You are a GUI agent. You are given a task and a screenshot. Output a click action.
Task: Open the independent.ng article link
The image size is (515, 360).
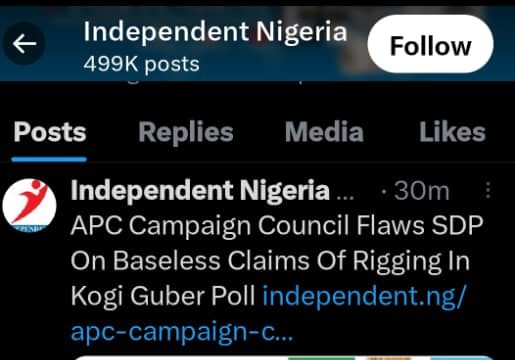pyautogui.click(x=364, y=296)
